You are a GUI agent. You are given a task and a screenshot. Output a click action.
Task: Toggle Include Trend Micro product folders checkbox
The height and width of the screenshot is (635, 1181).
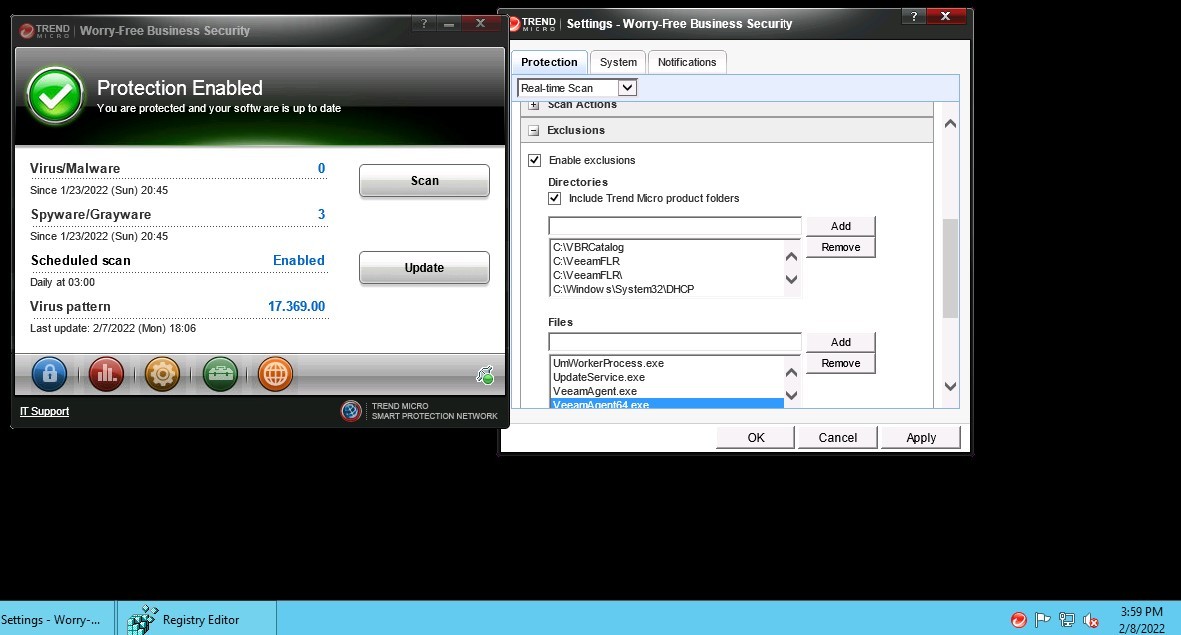(x=555, y=198)
